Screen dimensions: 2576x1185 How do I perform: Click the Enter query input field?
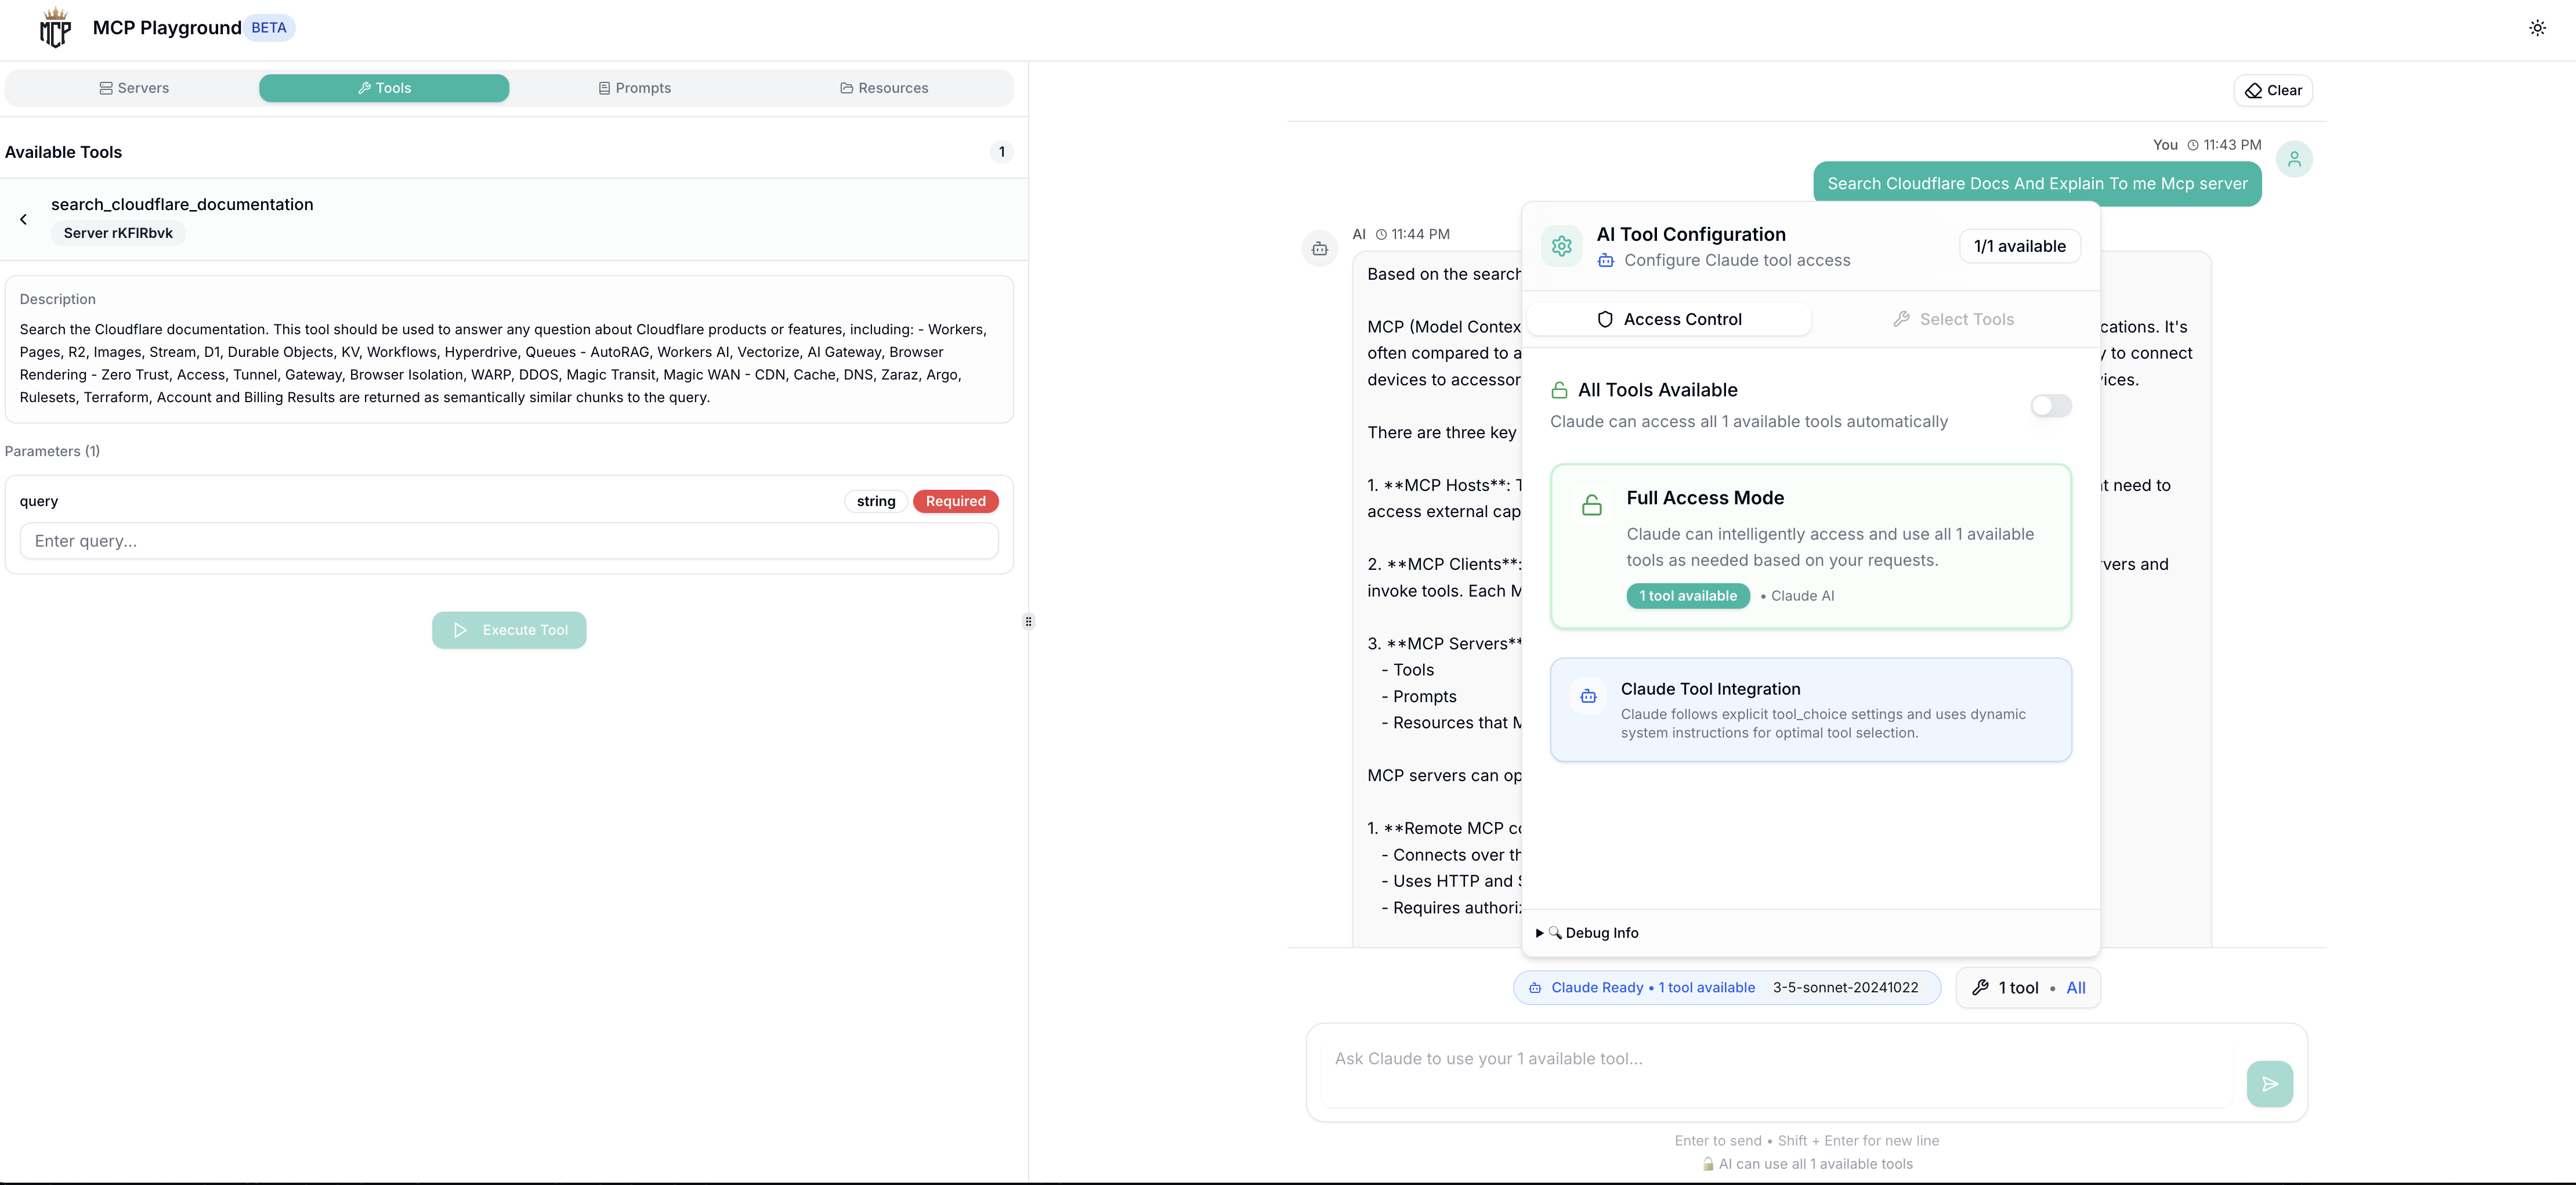[509, 541]
